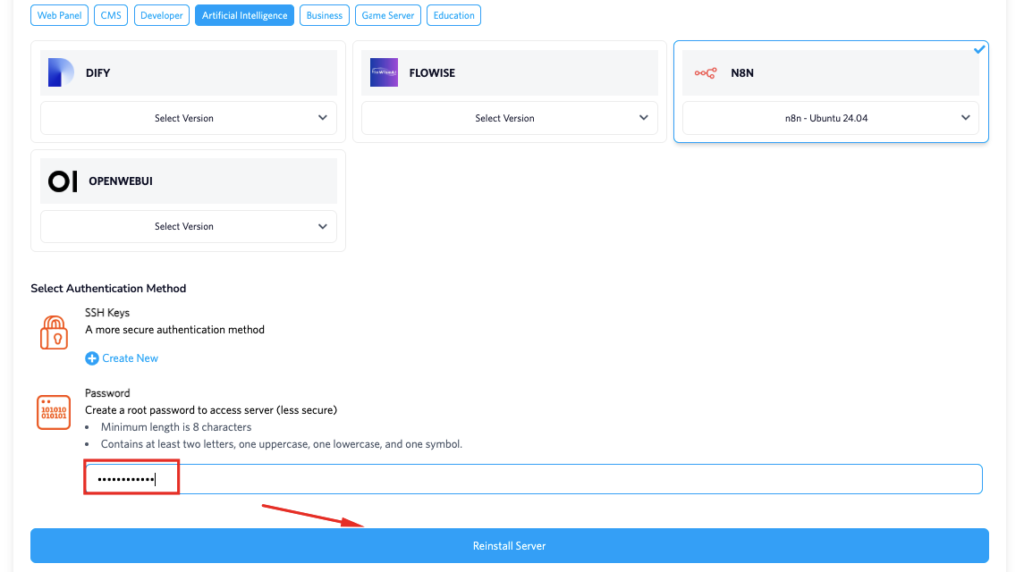Click the SSH Keys padlock icon

click(54, 332)
